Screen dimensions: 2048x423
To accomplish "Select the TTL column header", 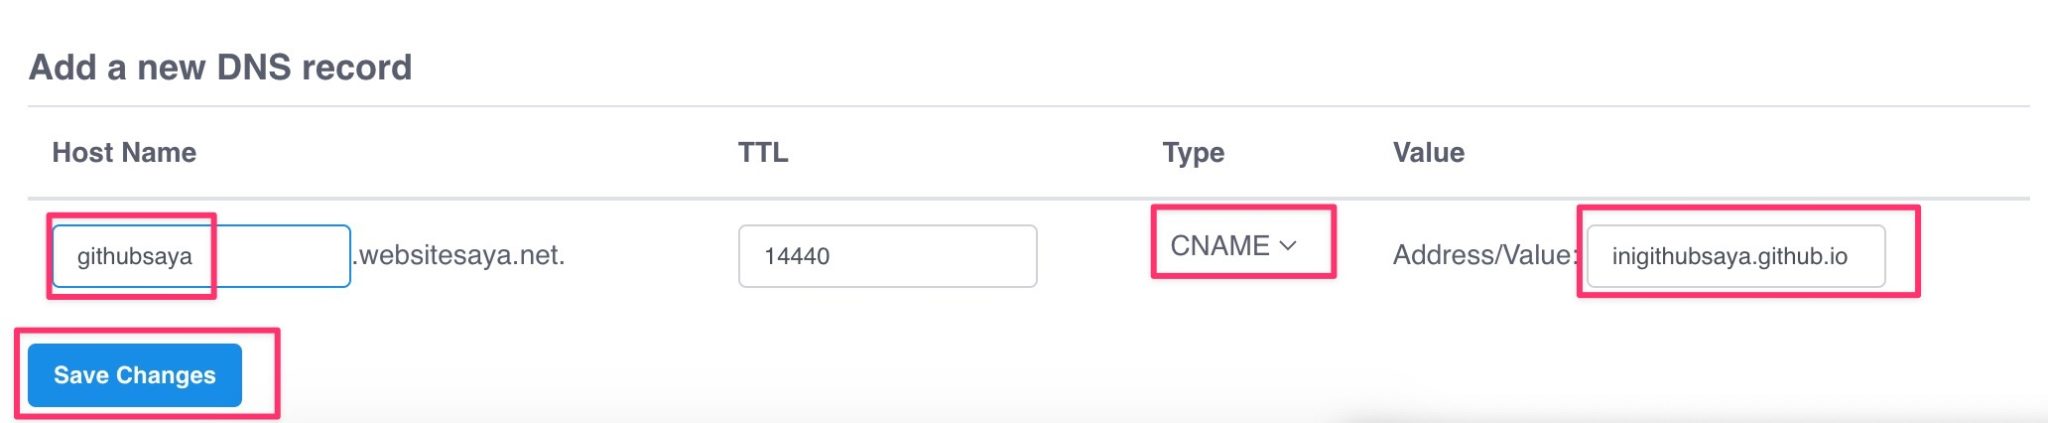I will tap(763, 152).
